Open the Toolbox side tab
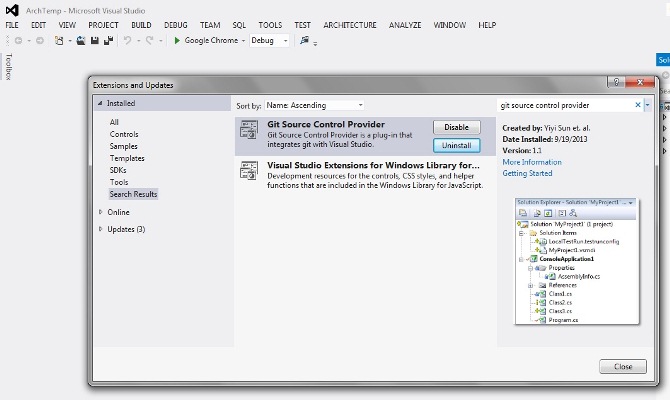 [8, 67]
